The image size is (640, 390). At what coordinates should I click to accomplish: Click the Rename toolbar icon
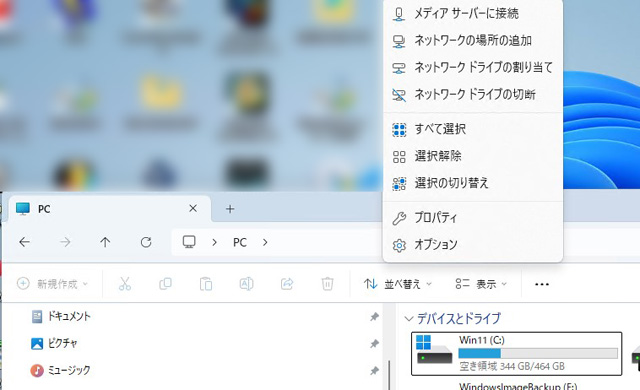point(246,284)
